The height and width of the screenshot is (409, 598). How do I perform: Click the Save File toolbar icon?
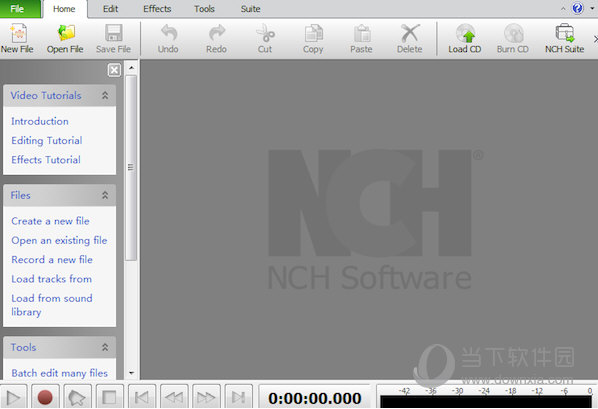point(113,38)
